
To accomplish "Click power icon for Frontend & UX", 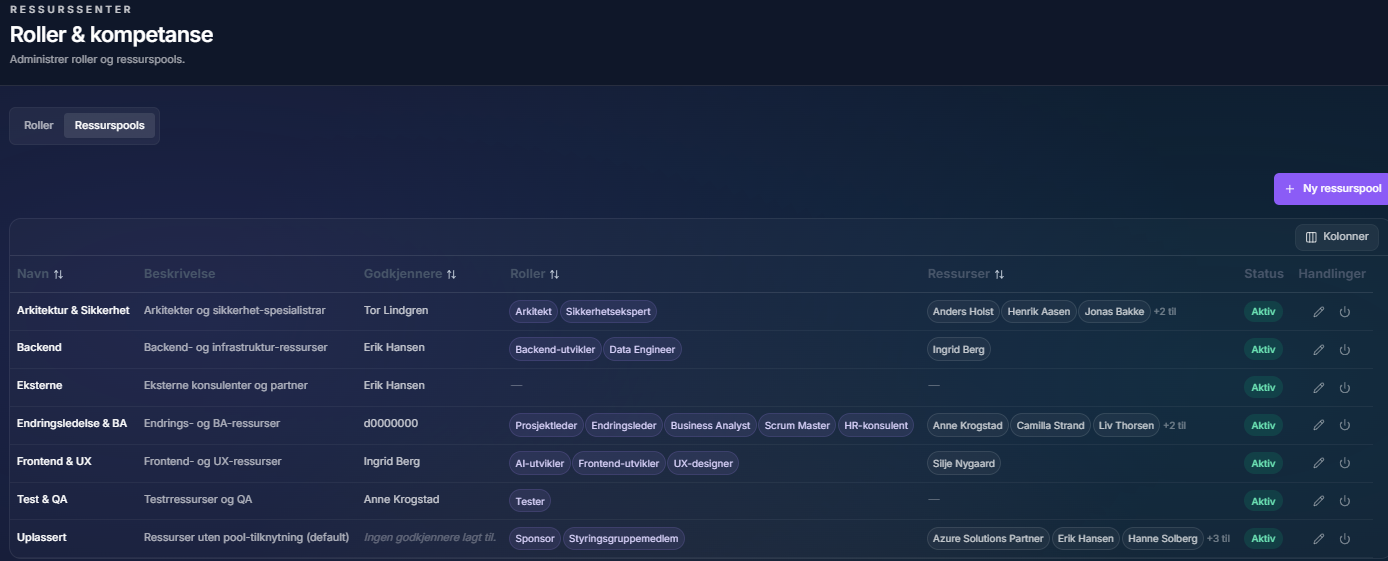I will pyautogui.click(x=1345, y=463).
